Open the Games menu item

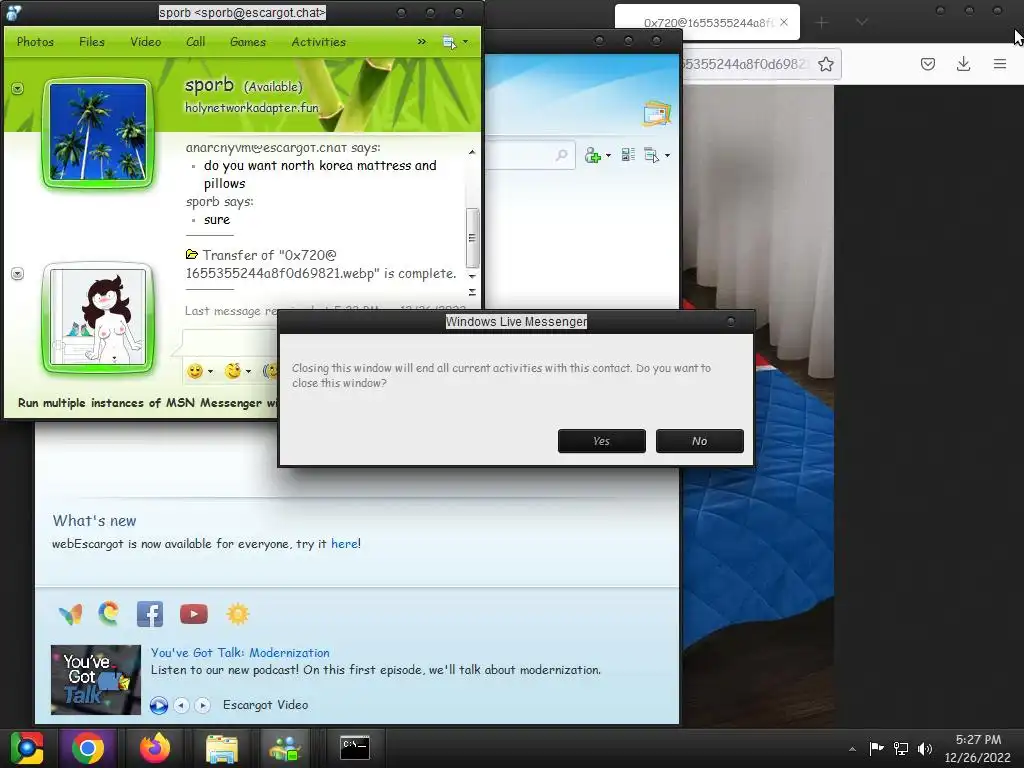point(248,42)
